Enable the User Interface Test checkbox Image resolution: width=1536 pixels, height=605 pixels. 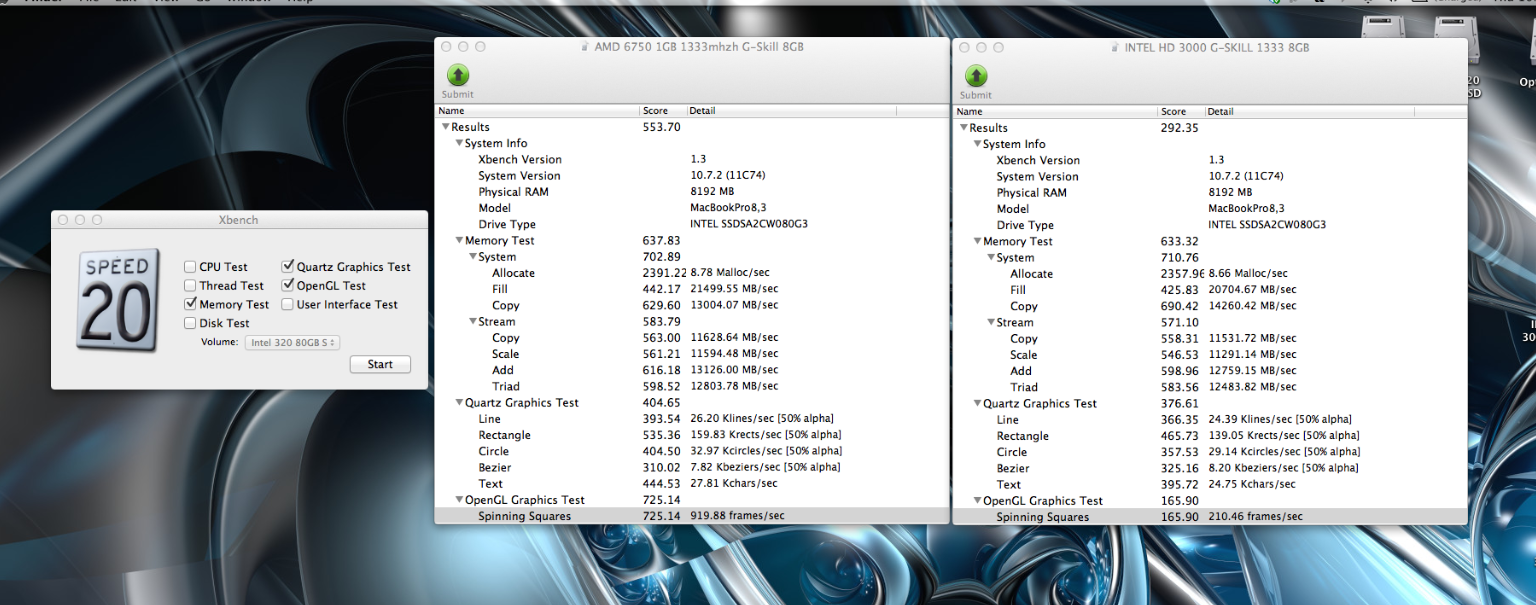[x=288, y=304]
